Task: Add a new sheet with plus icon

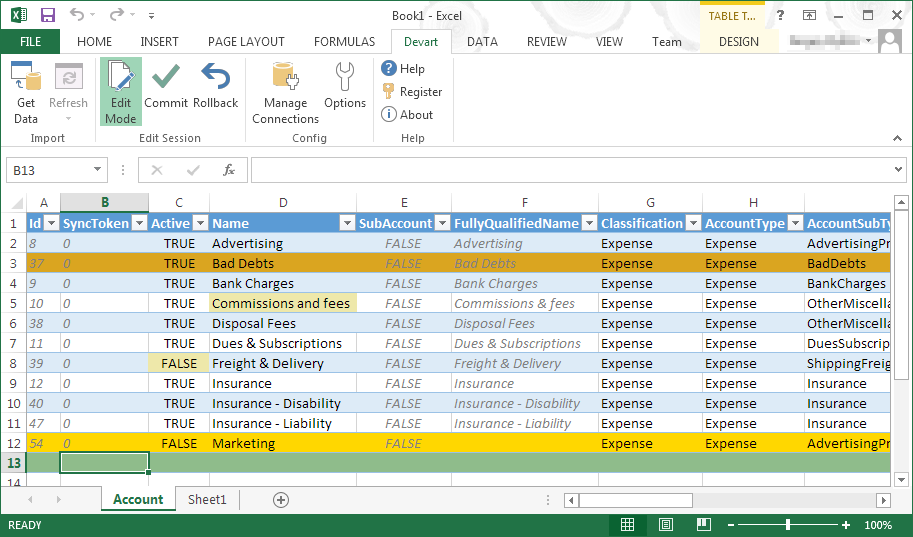Action: (281, 500)
